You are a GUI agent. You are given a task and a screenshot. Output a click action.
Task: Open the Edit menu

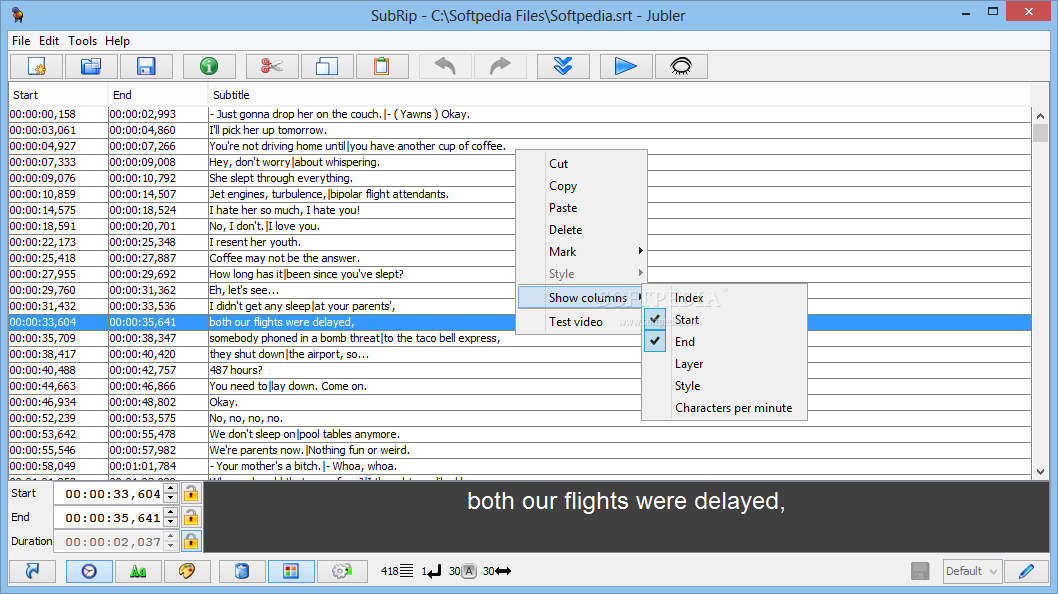[49, 40]
